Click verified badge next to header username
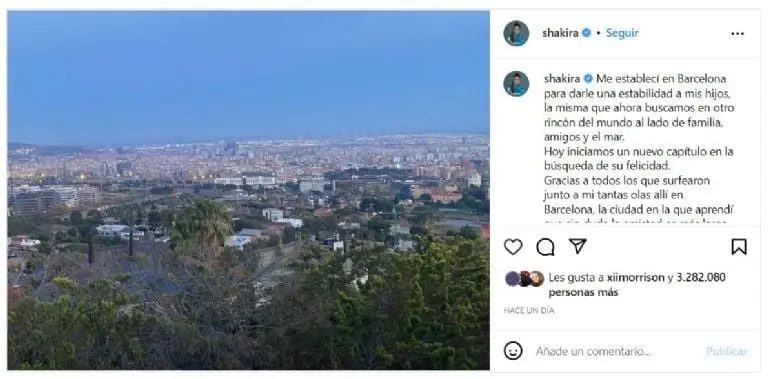This screenshot has height=379, width=768. (586, 33)
